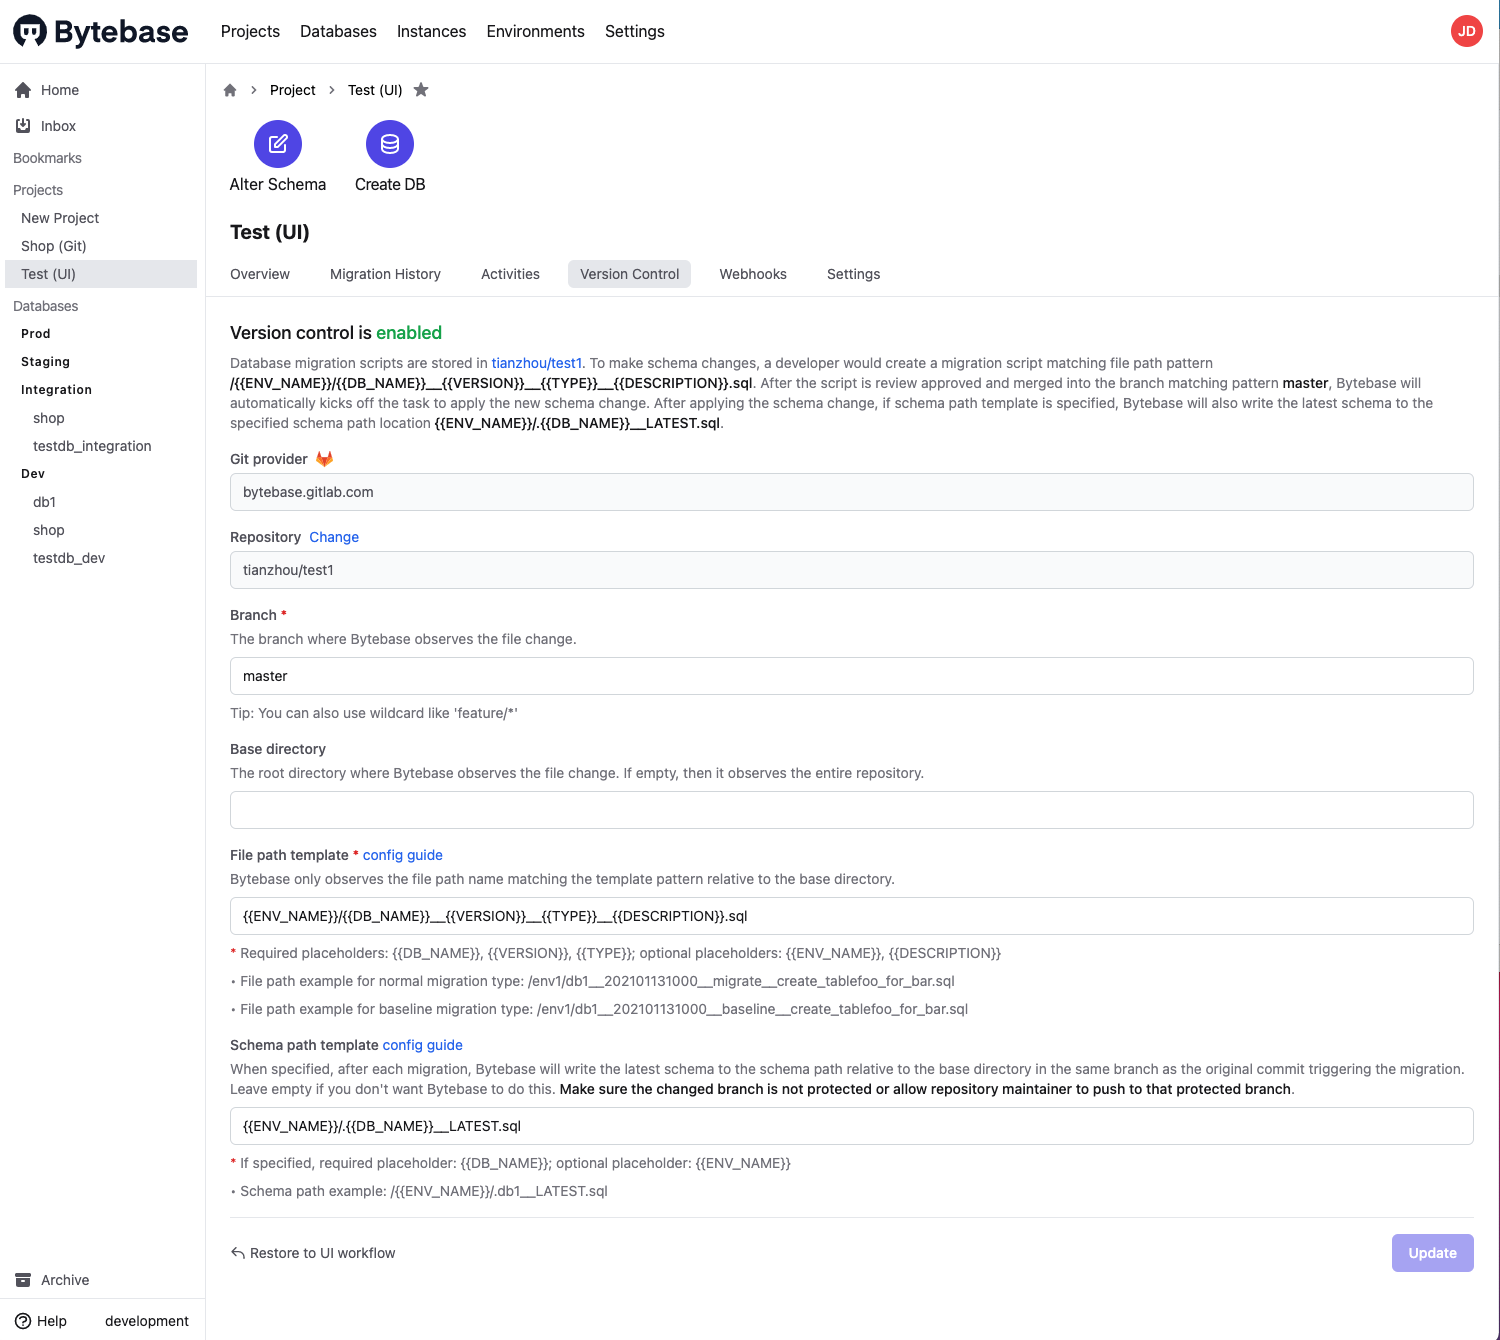Open the Instances top menu
1500x1340 pixels.
pyautogui.click(x=431, y=31)
